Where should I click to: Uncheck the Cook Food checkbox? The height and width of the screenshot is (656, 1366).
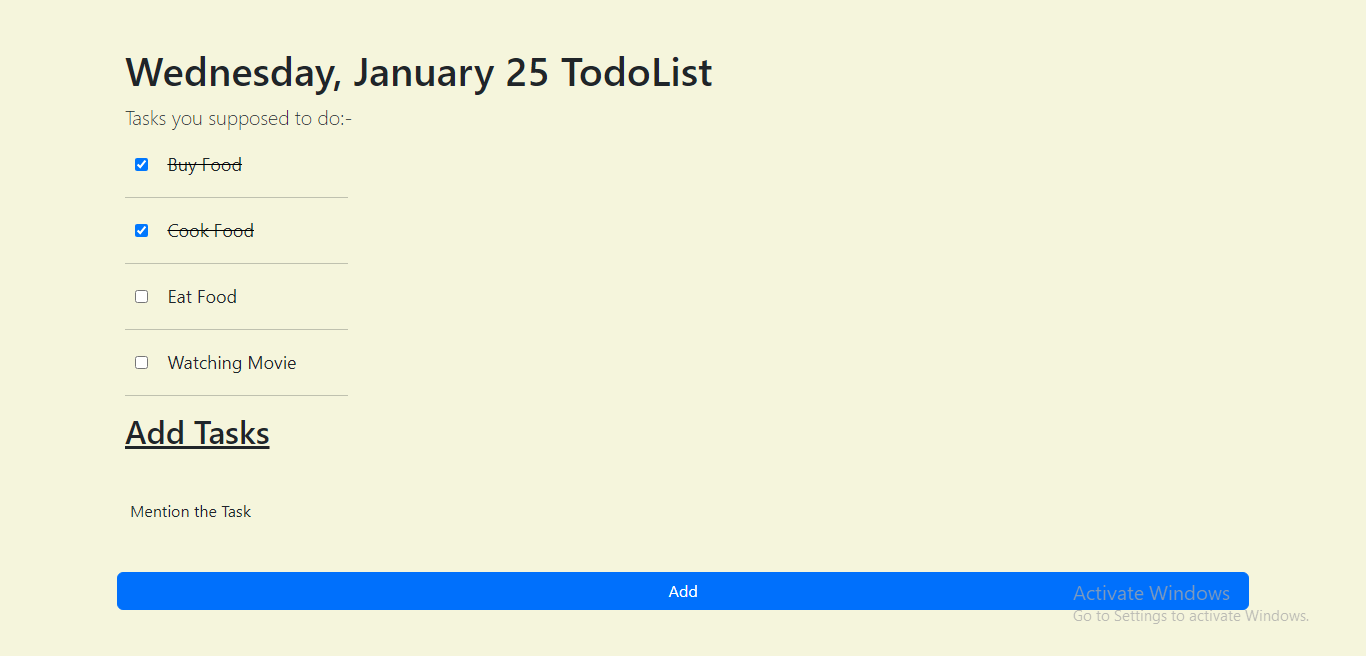(x=142, y=231)
